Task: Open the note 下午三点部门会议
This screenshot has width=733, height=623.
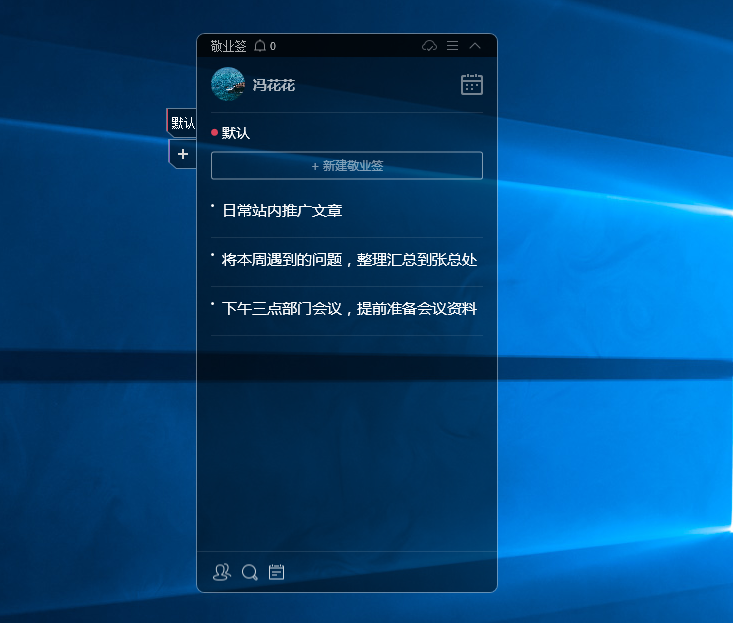Action: coord(348,309)
